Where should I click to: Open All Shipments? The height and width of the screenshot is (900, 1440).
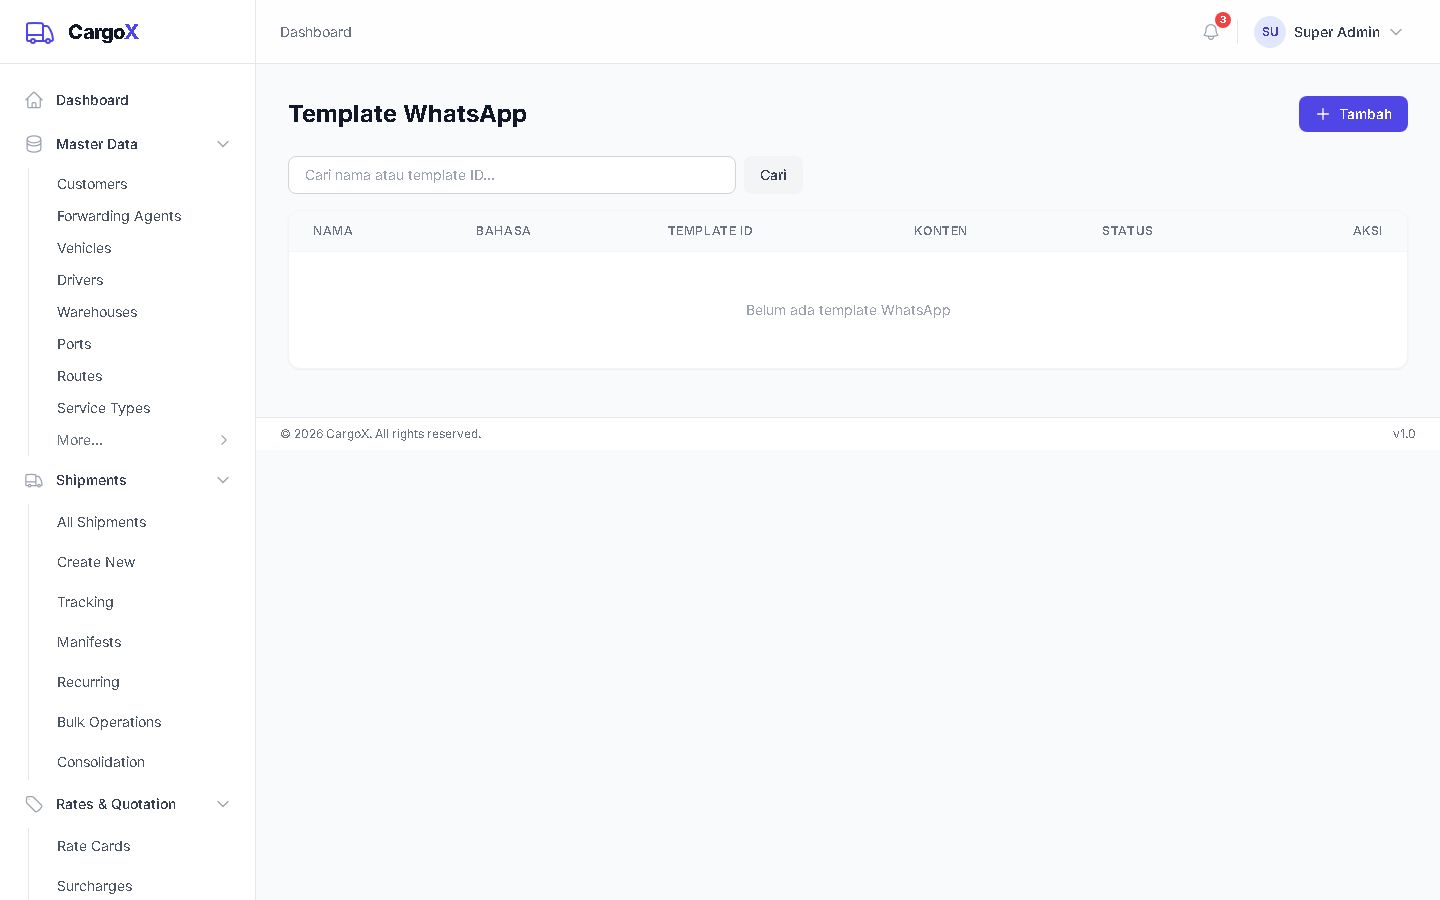coord(102,522)
